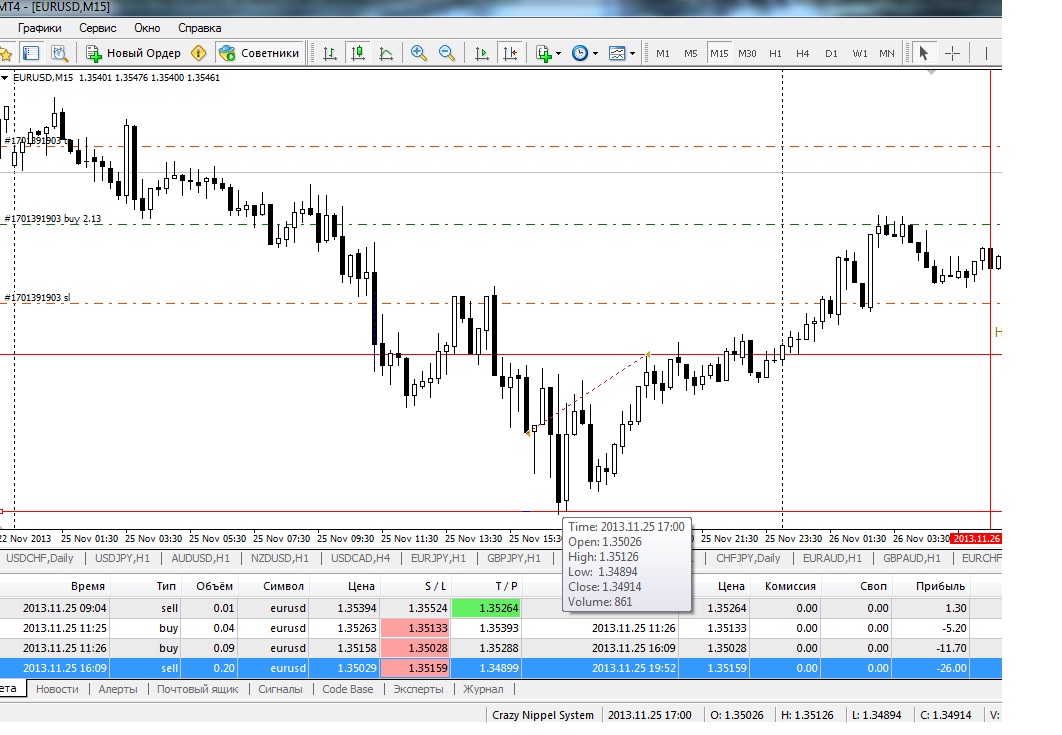Click the add indicators icon

(x=544, y=53)
